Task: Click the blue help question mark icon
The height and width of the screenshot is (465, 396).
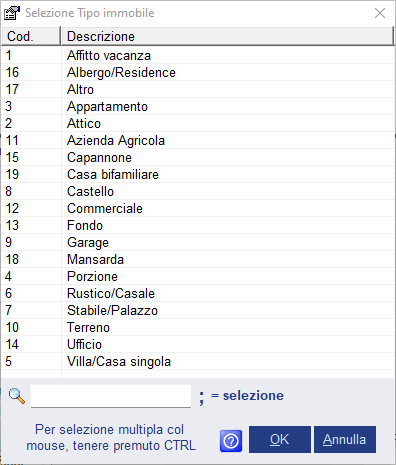Action: point(231,441)
